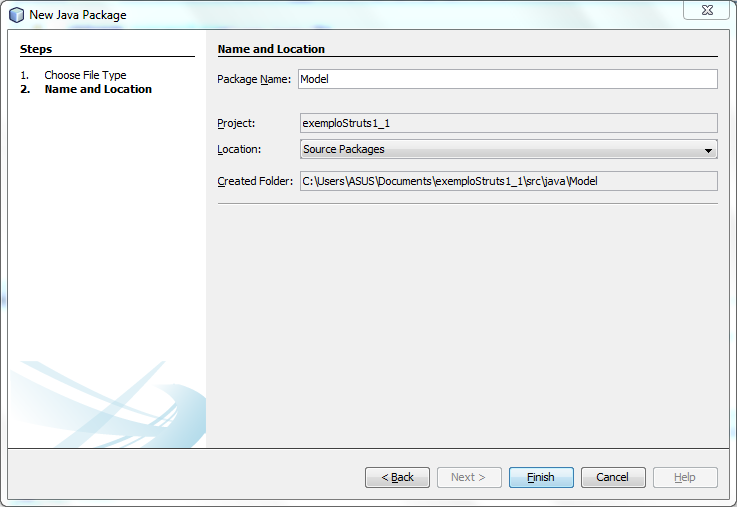Click the package cube icon in title bar
The width and height of the screenshot is (737, 507).
16,15
